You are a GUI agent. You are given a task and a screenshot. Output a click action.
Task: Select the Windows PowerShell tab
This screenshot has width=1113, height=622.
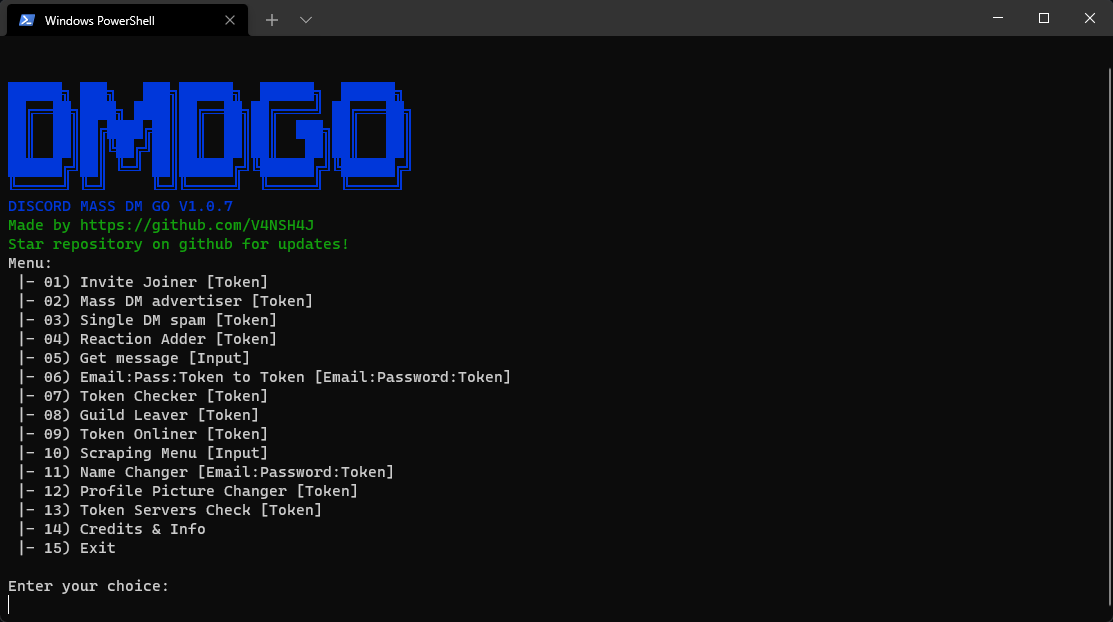coord(127,20)
